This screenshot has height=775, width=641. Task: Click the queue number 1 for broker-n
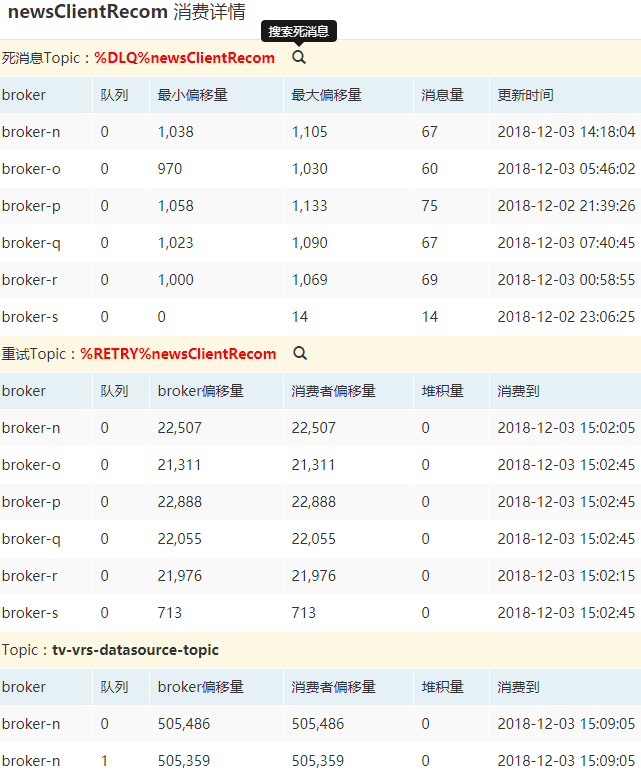pos(104,761)
